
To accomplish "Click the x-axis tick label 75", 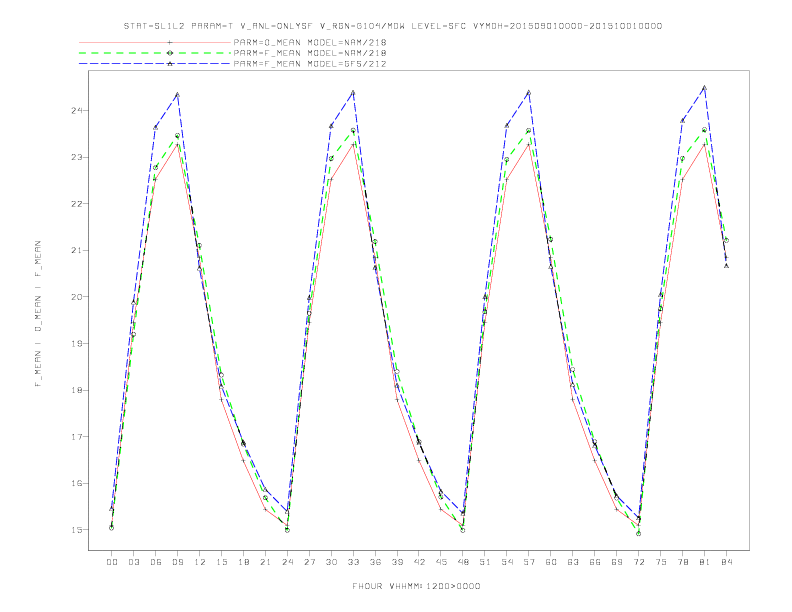I will pos(661,562).
